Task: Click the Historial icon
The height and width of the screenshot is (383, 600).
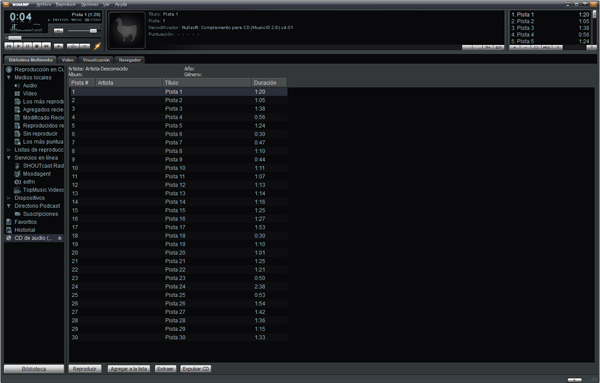Action: [x=9, y=230]
